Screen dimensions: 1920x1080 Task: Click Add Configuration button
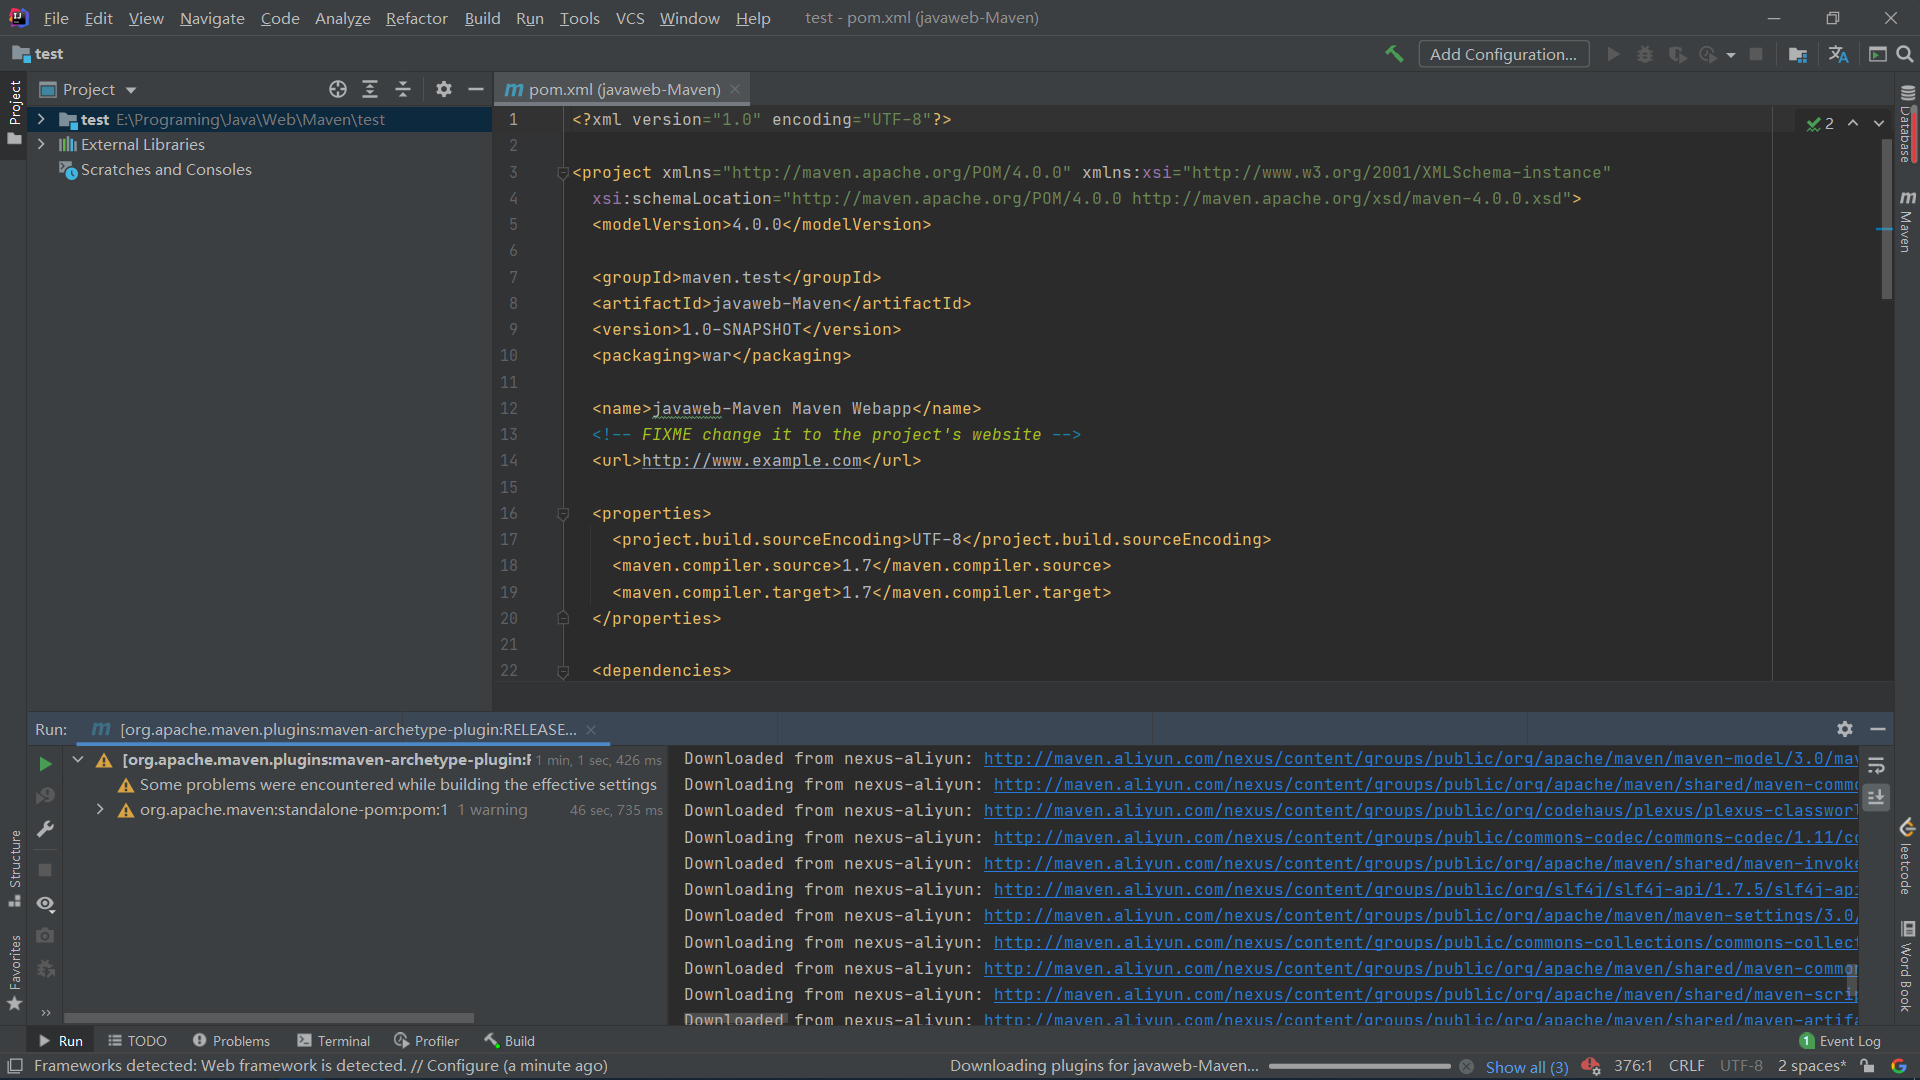coord(1503,54)
